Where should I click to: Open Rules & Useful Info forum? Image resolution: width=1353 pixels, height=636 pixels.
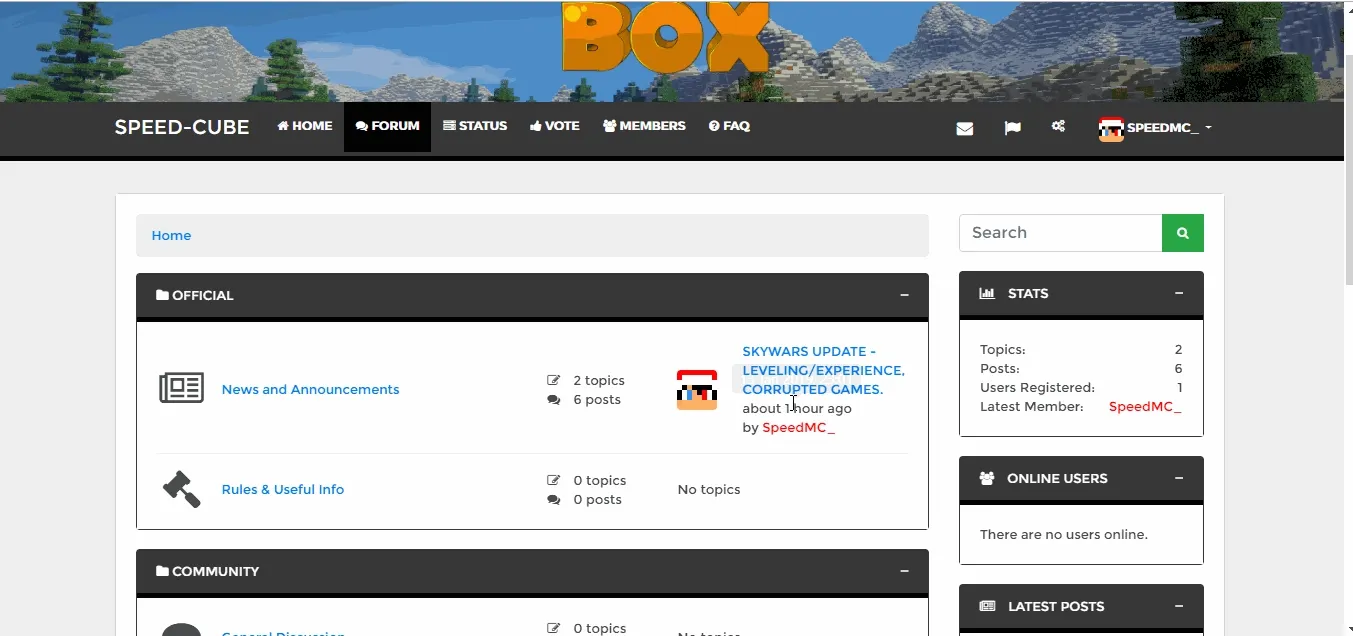283,489
